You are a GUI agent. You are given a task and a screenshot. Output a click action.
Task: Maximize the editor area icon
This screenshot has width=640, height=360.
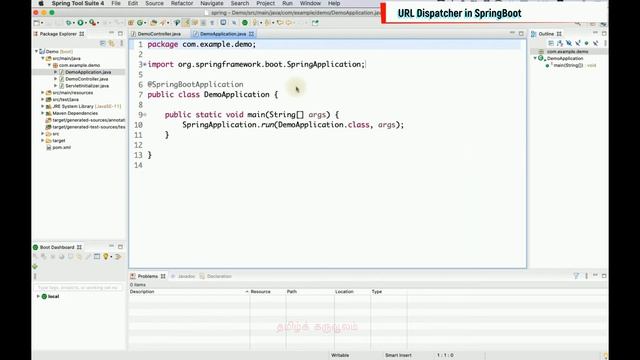(x=521, y=33)
